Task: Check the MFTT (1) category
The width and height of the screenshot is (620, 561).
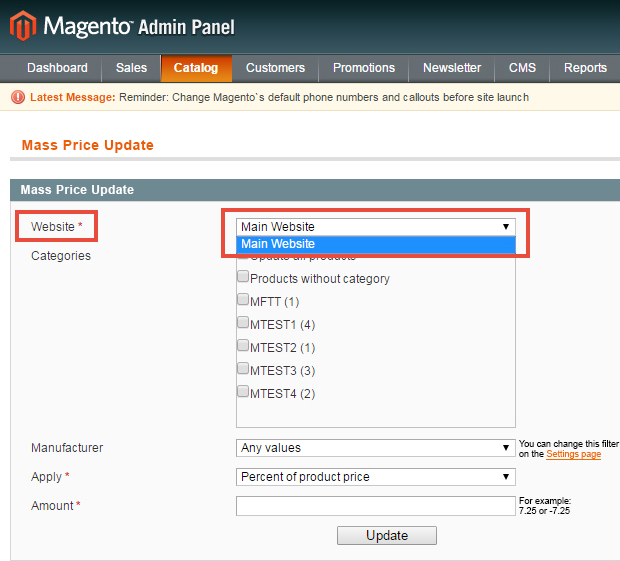Action: [x=243, y=299]
